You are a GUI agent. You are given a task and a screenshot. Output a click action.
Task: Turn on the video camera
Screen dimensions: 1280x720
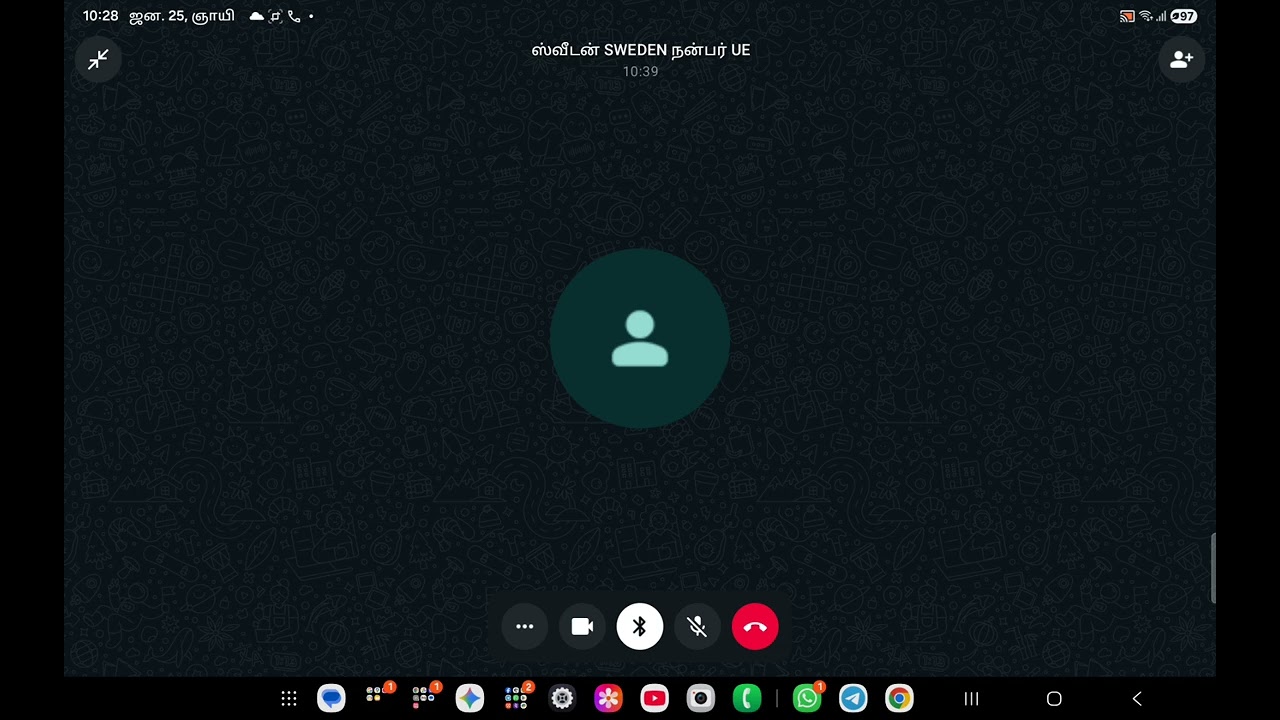click(582, 627)
